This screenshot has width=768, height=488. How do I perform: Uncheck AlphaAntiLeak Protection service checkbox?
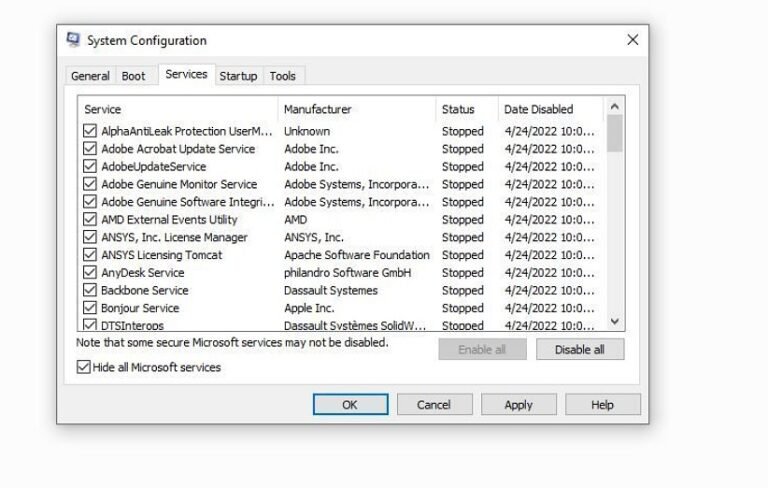point(90,131)
